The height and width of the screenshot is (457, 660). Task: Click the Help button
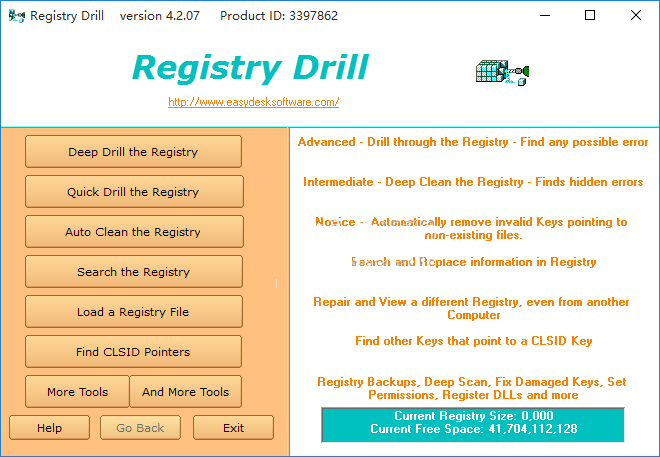click(x=49, y=428)
